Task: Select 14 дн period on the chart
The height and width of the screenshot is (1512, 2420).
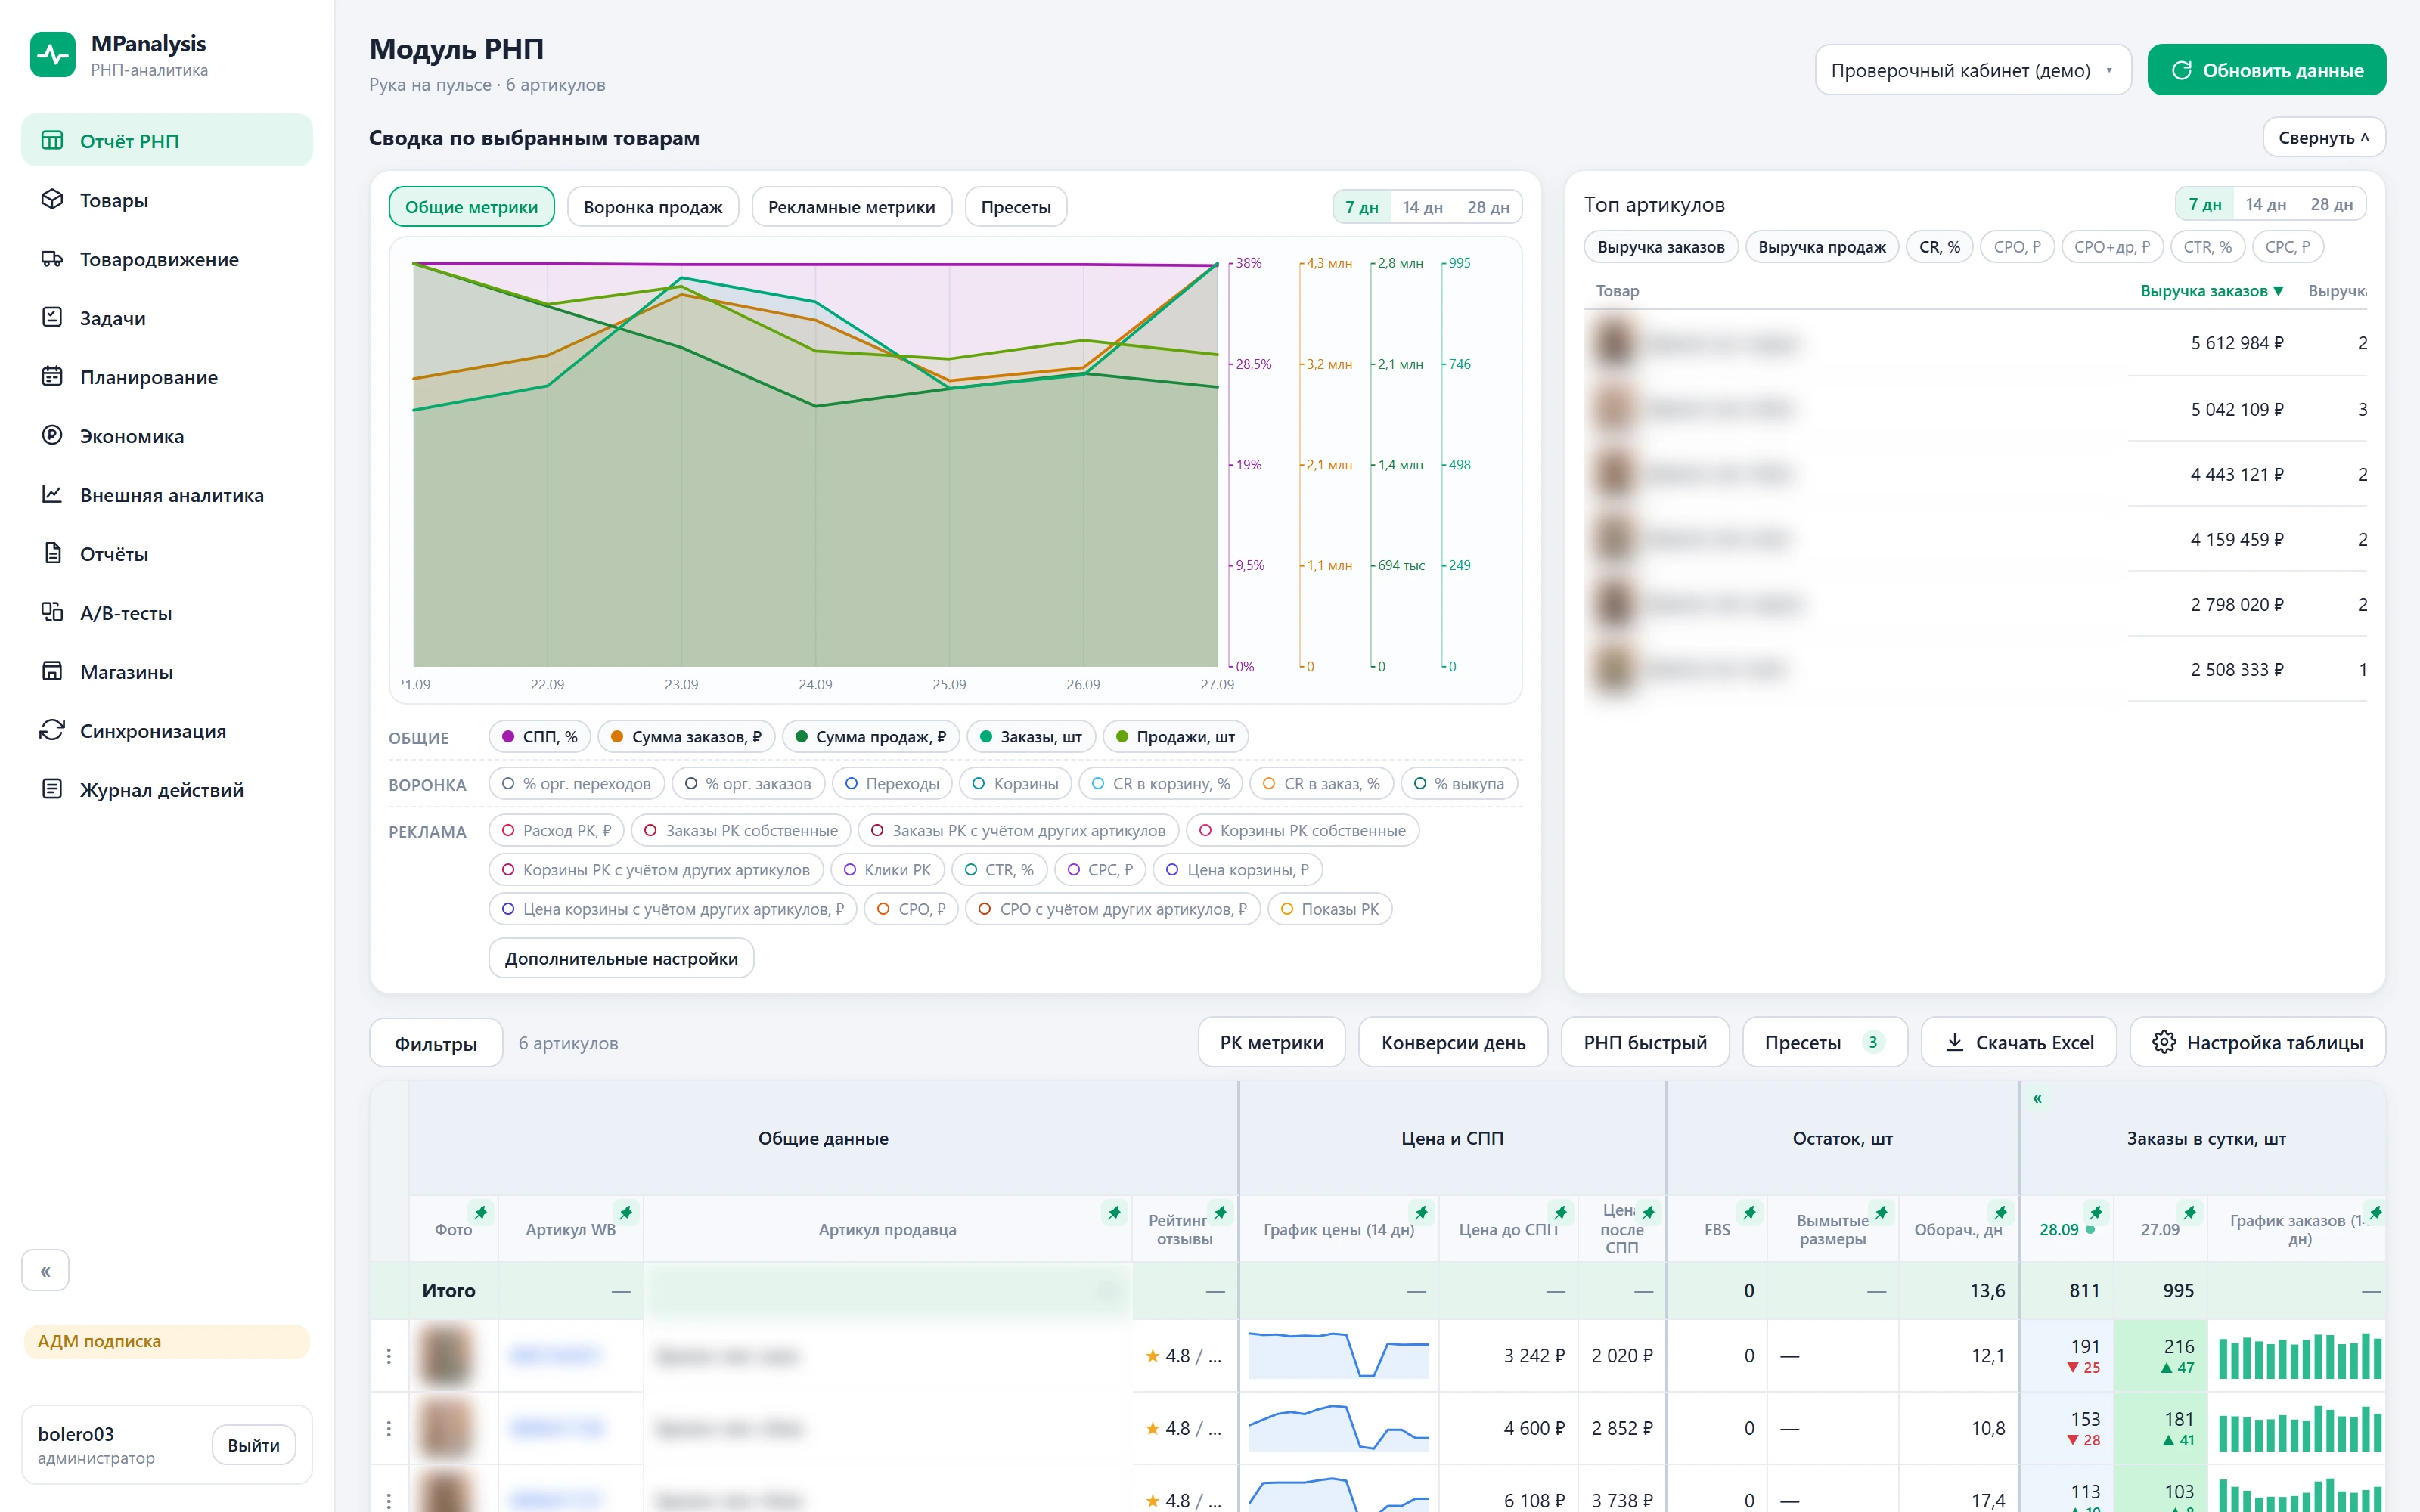Action: [1422, 207]
